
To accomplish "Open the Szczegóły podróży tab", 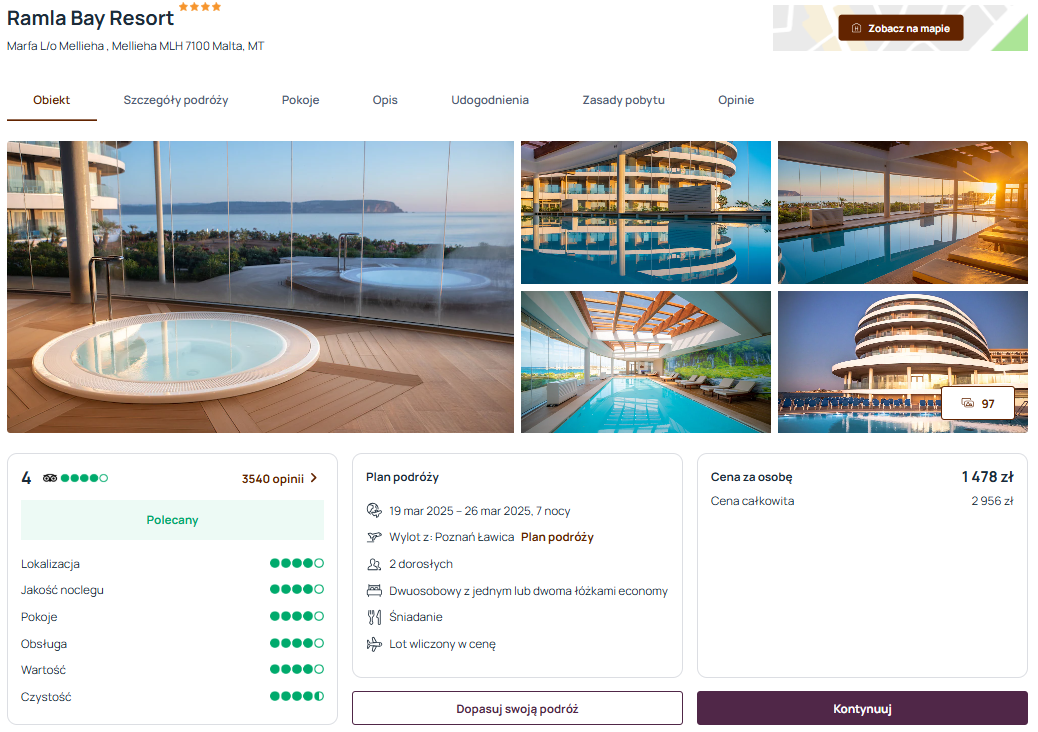I will point(175,100).
